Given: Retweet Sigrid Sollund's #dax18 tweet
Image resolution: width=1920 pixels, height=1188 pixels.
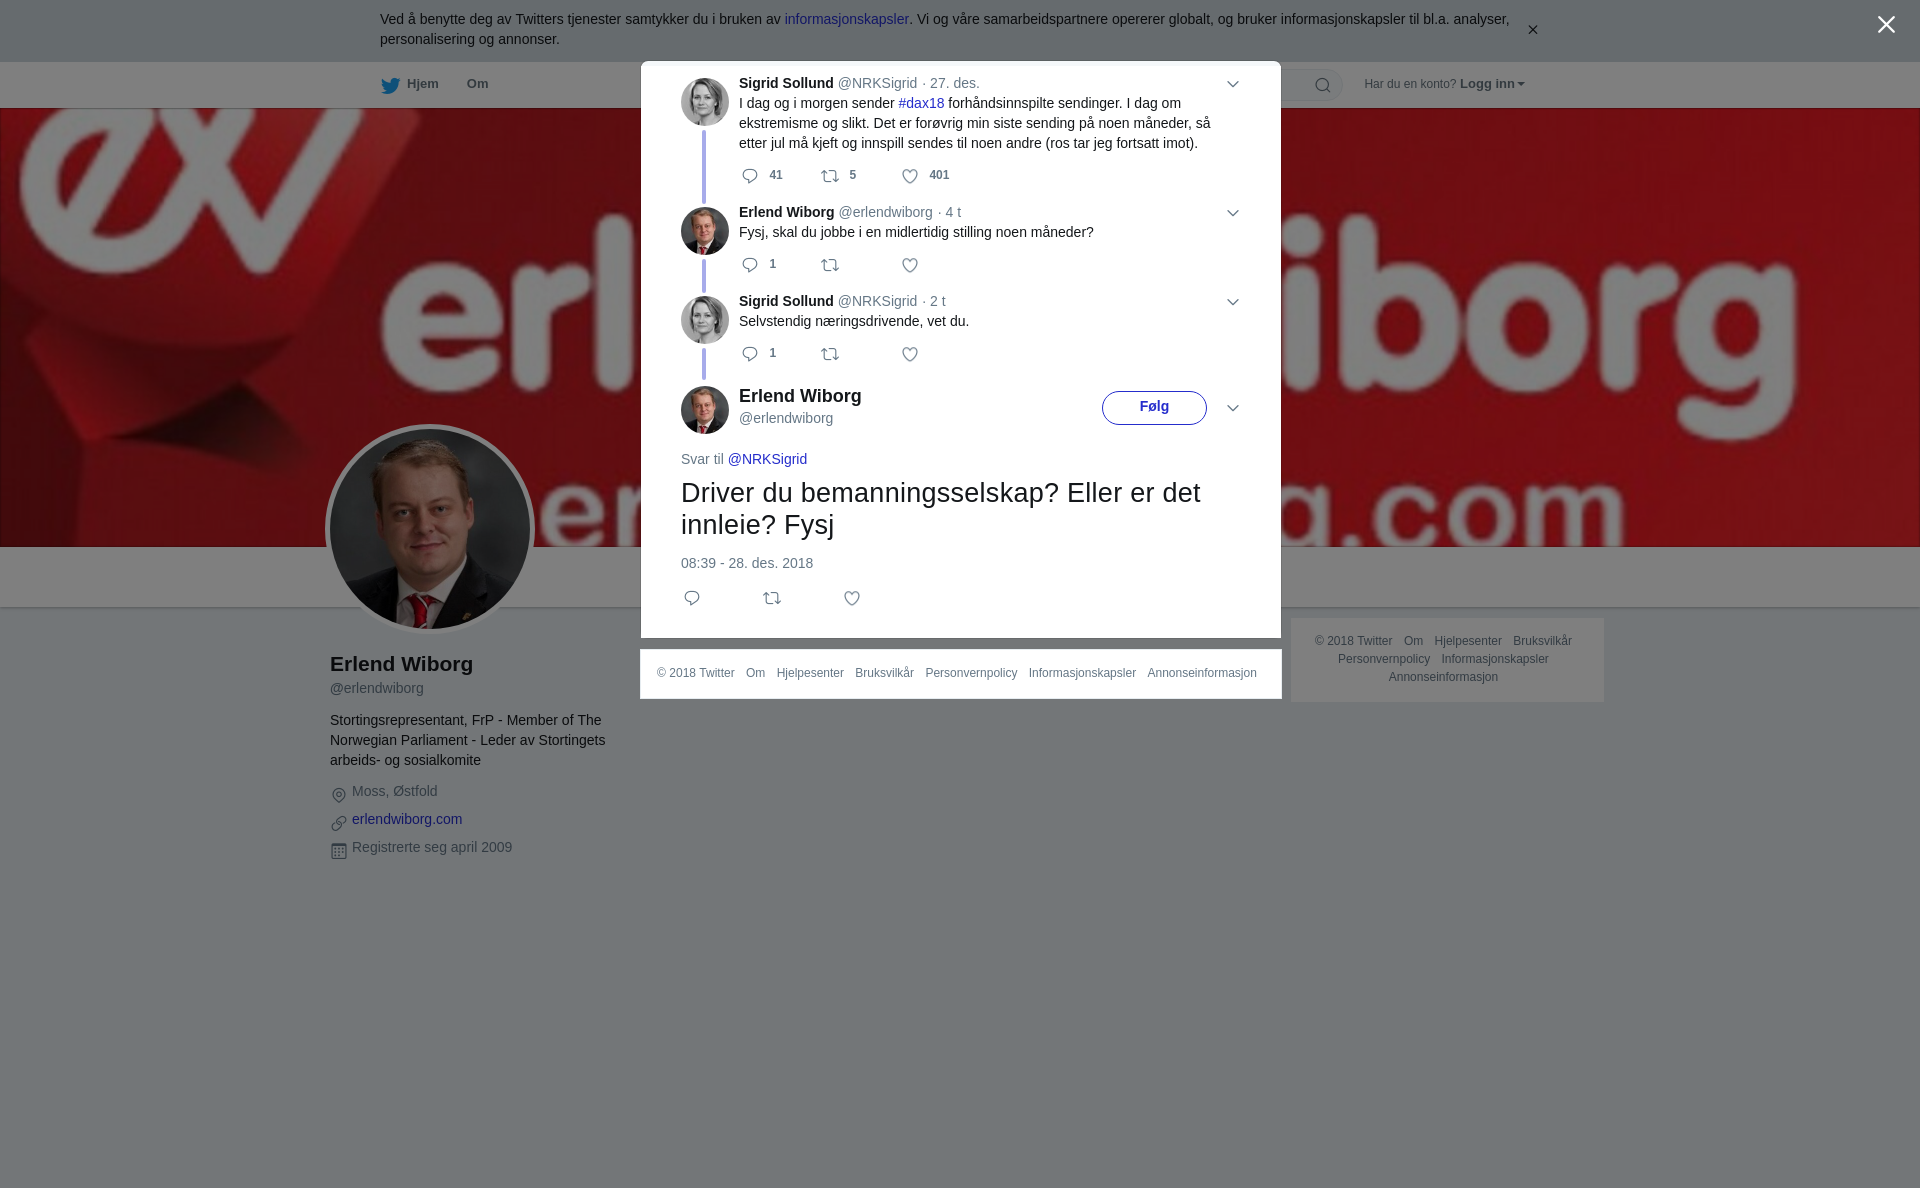Looking at the screenshot, I should pyautogui.click(x=830, y=176).
